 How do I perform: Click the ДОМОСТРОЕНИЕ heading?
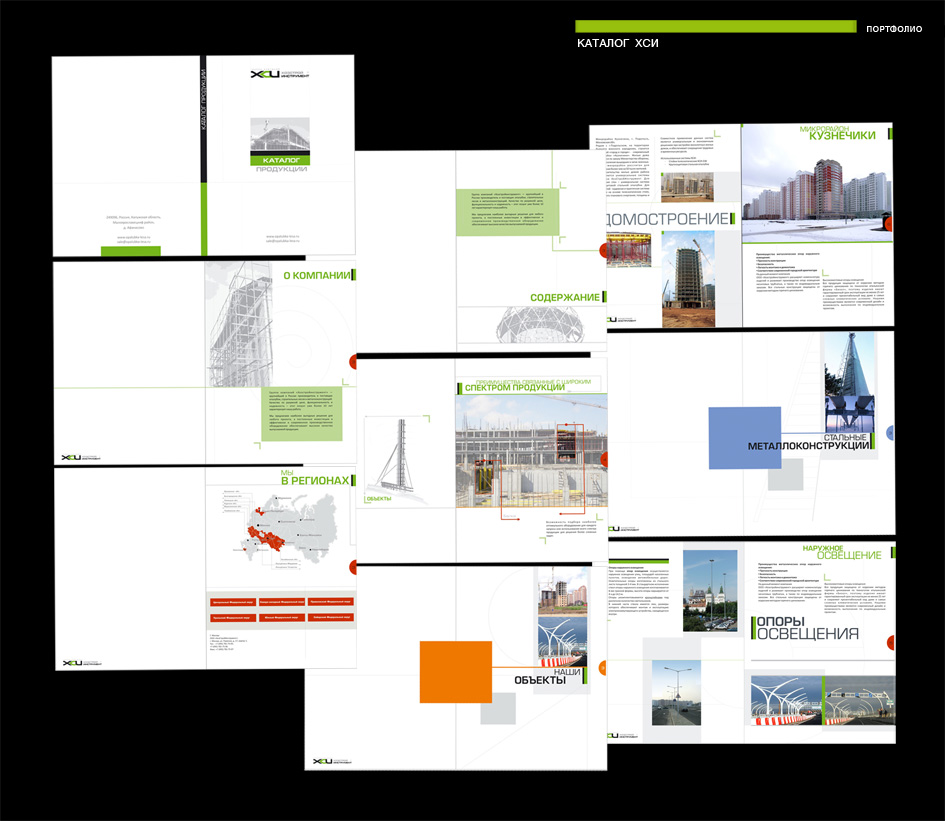point(667,219)
